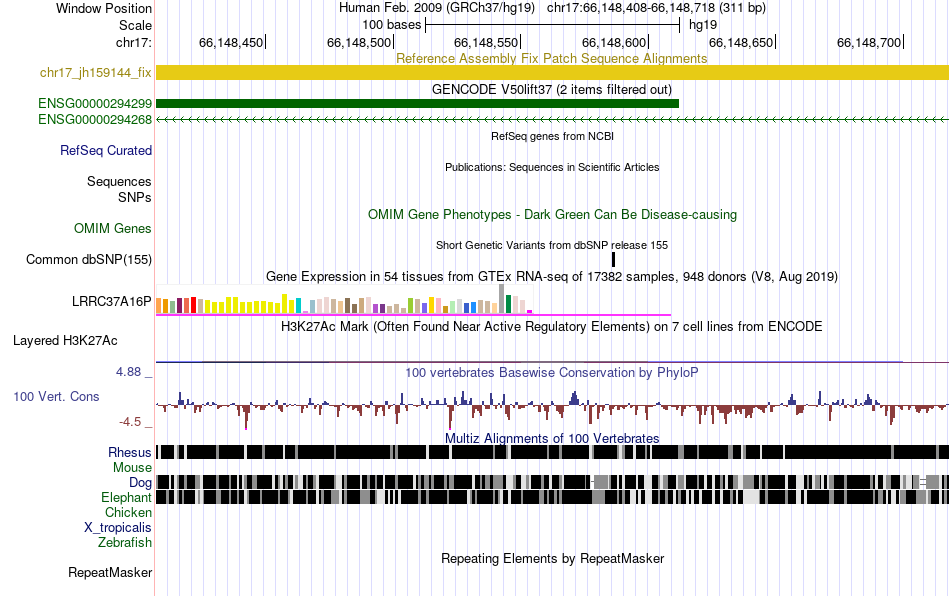Screen dimensions: 950x596
Task: Click the chr17: ruler label
Action: click(133, 42)
